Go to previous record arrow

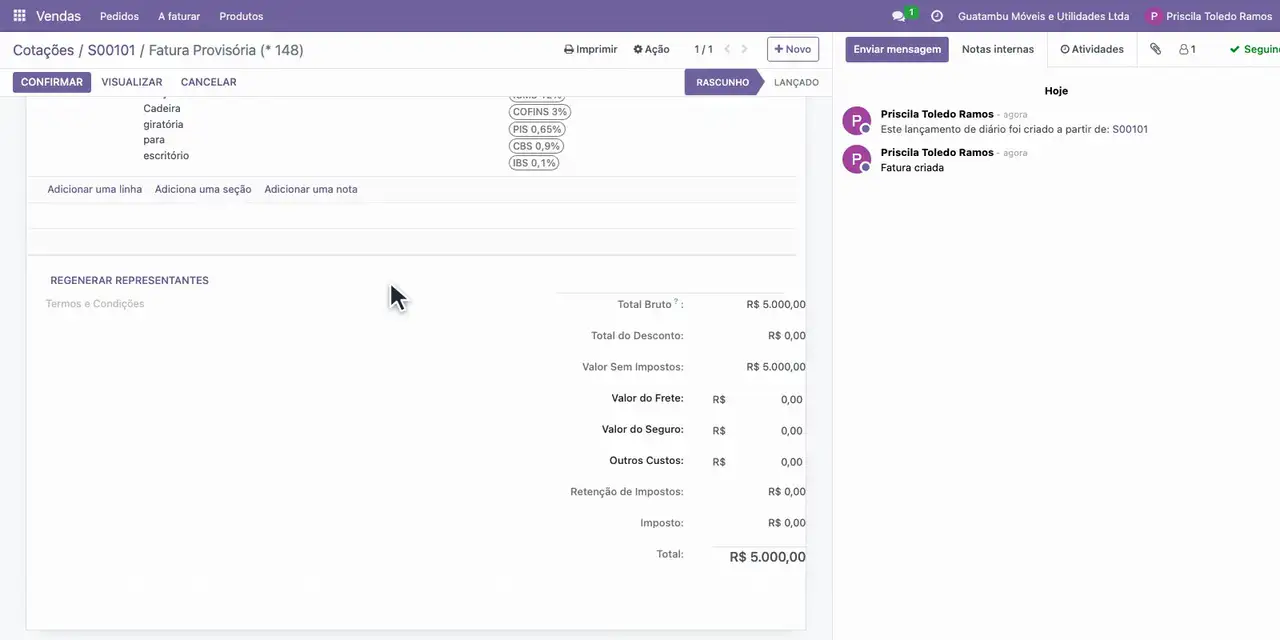click(727, 49)
